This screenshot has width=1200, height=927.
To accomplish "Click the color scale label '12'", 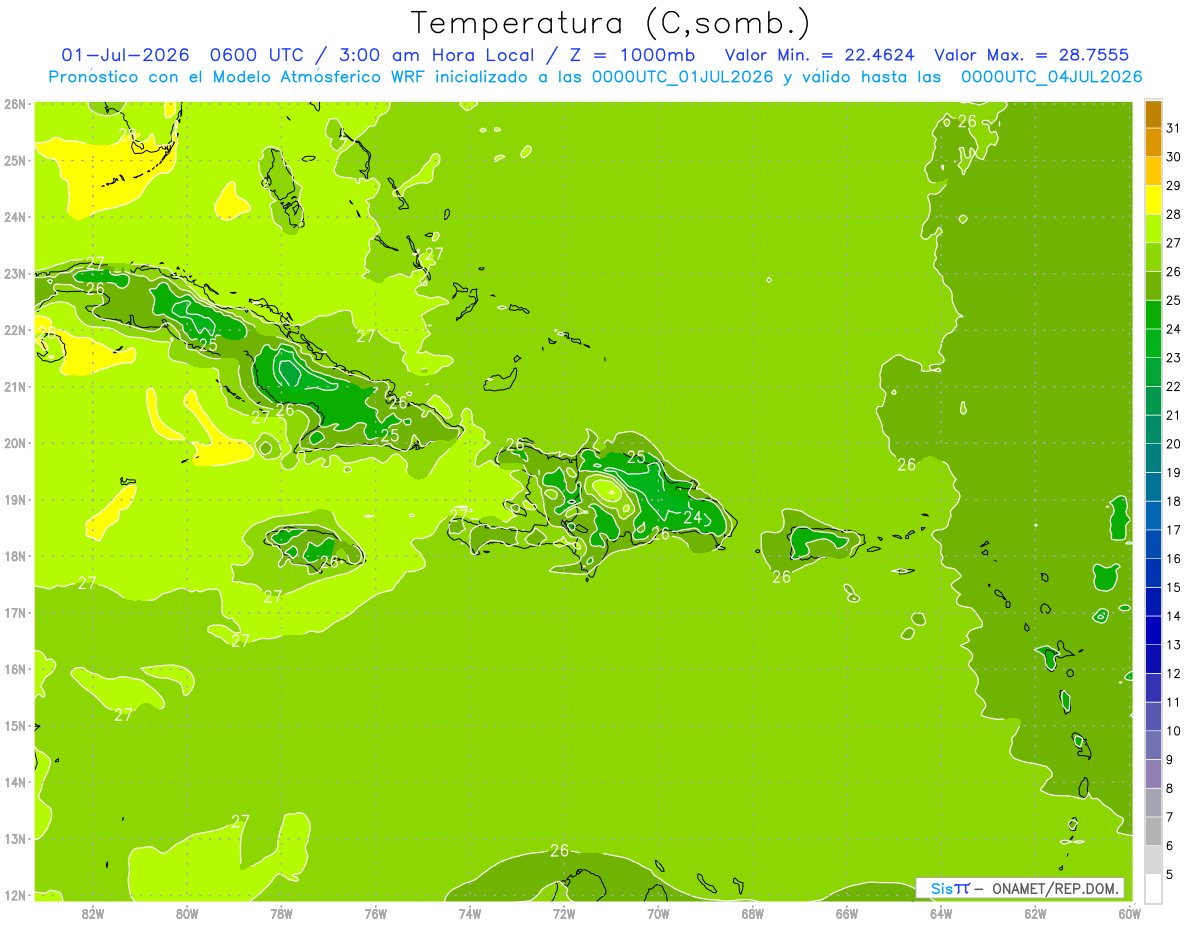I will [x=1173, y=673].
